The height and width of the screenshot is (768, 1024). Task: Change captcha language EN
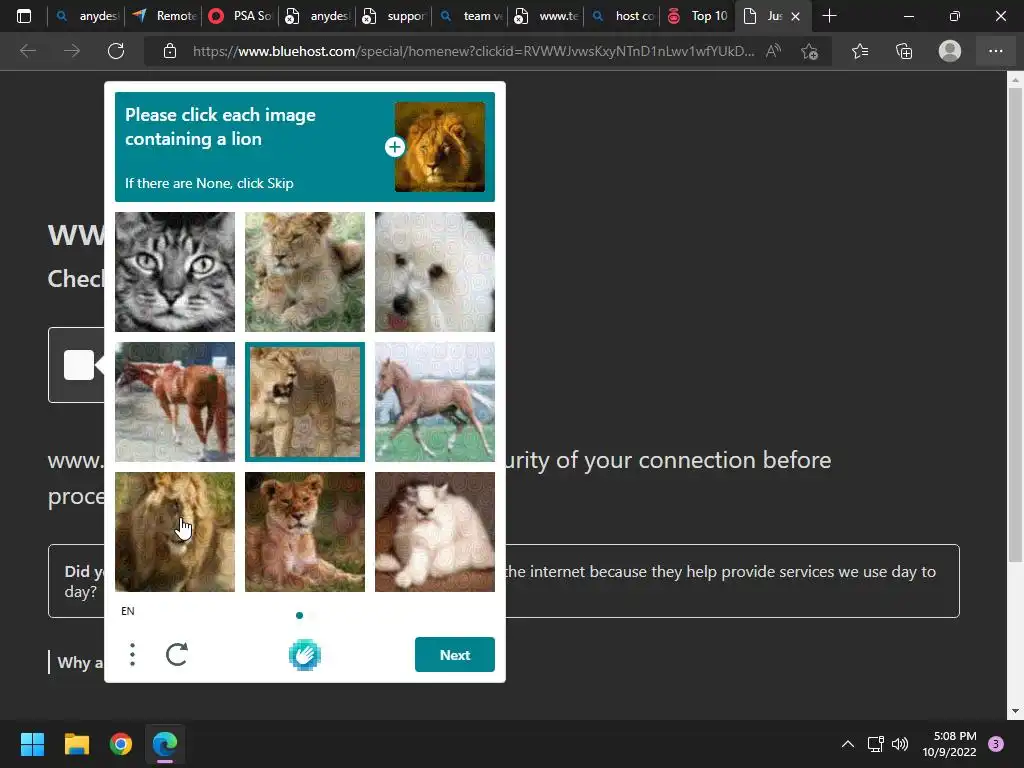click(127, 611)
